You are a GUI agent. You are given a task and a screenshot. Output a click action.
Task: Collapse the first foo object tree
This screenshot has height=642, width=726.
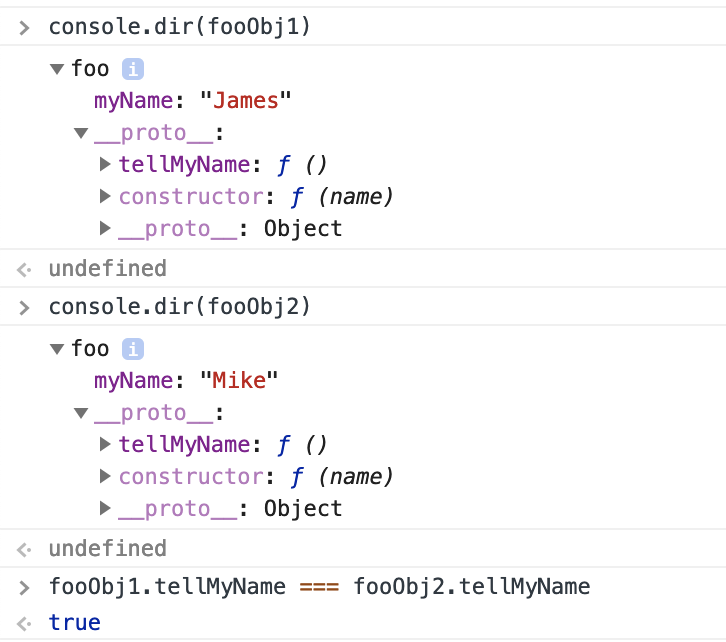pos(57,69)
